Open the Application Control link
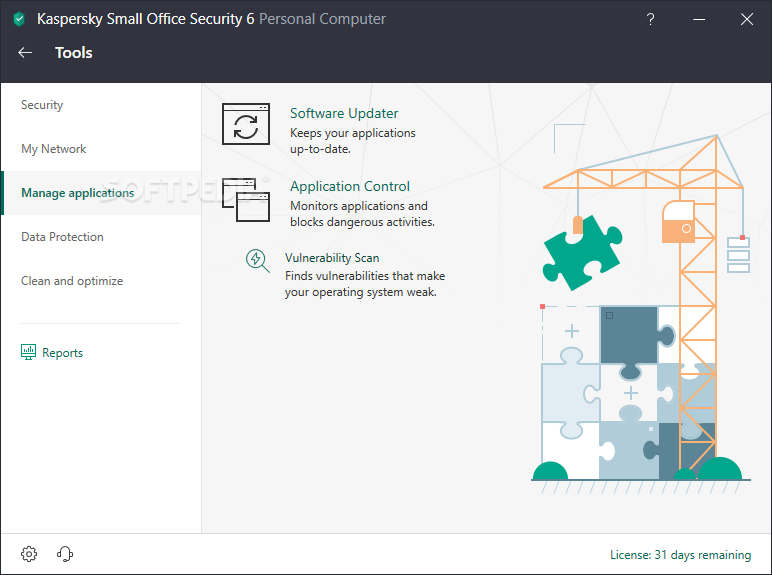 pyautogui.click(x=350, y=186)
